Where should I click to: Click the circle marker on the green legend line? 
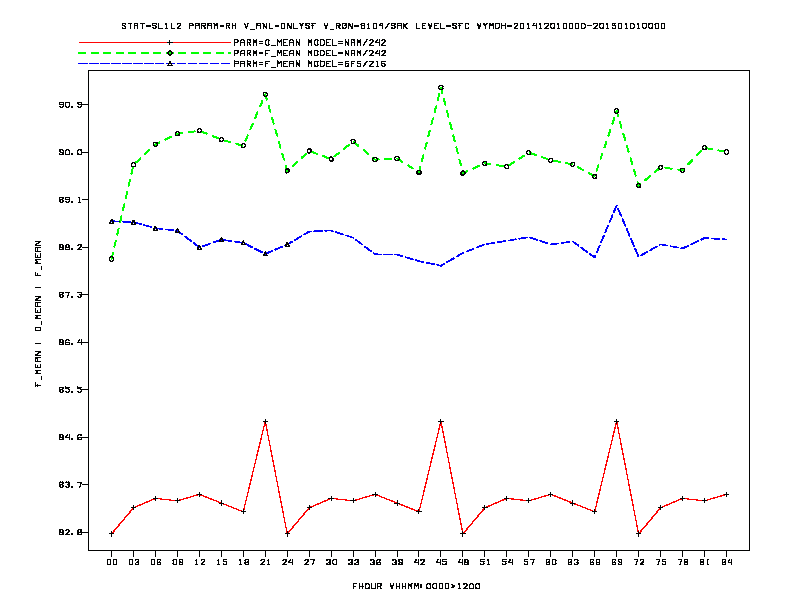pyautogui.click(x=170, y=53)
